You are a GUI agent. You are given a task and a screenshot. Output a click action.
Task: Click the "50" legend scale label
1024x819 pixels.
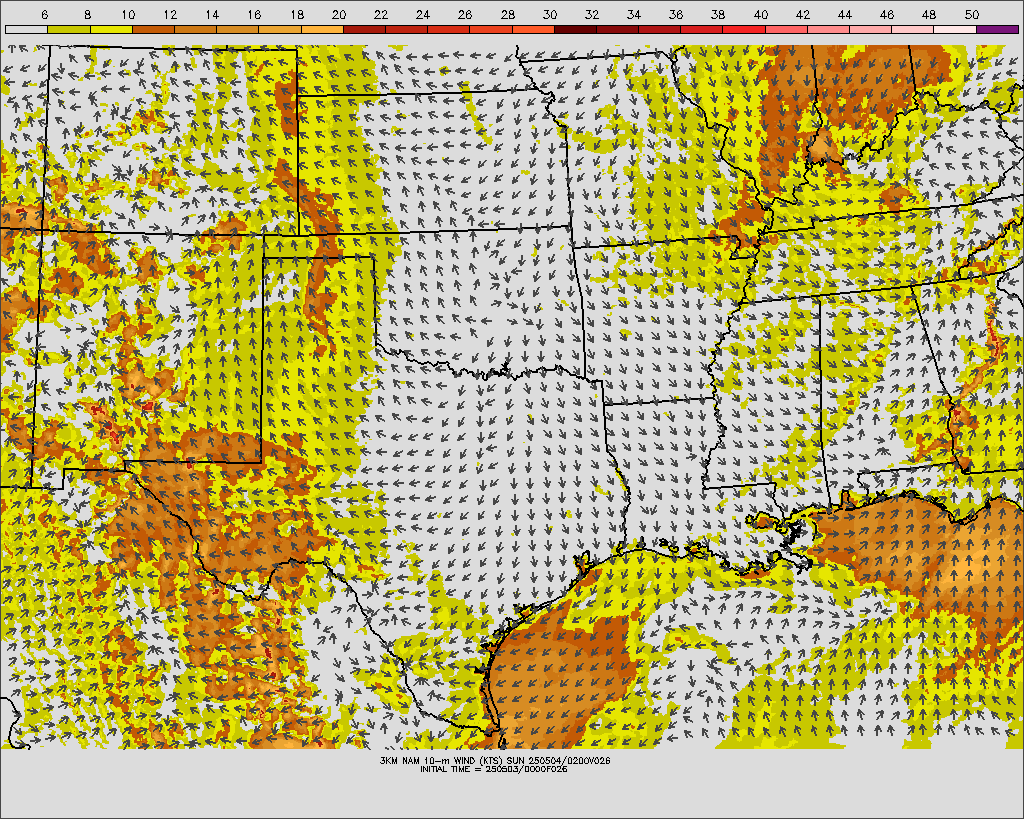[971, 14]
